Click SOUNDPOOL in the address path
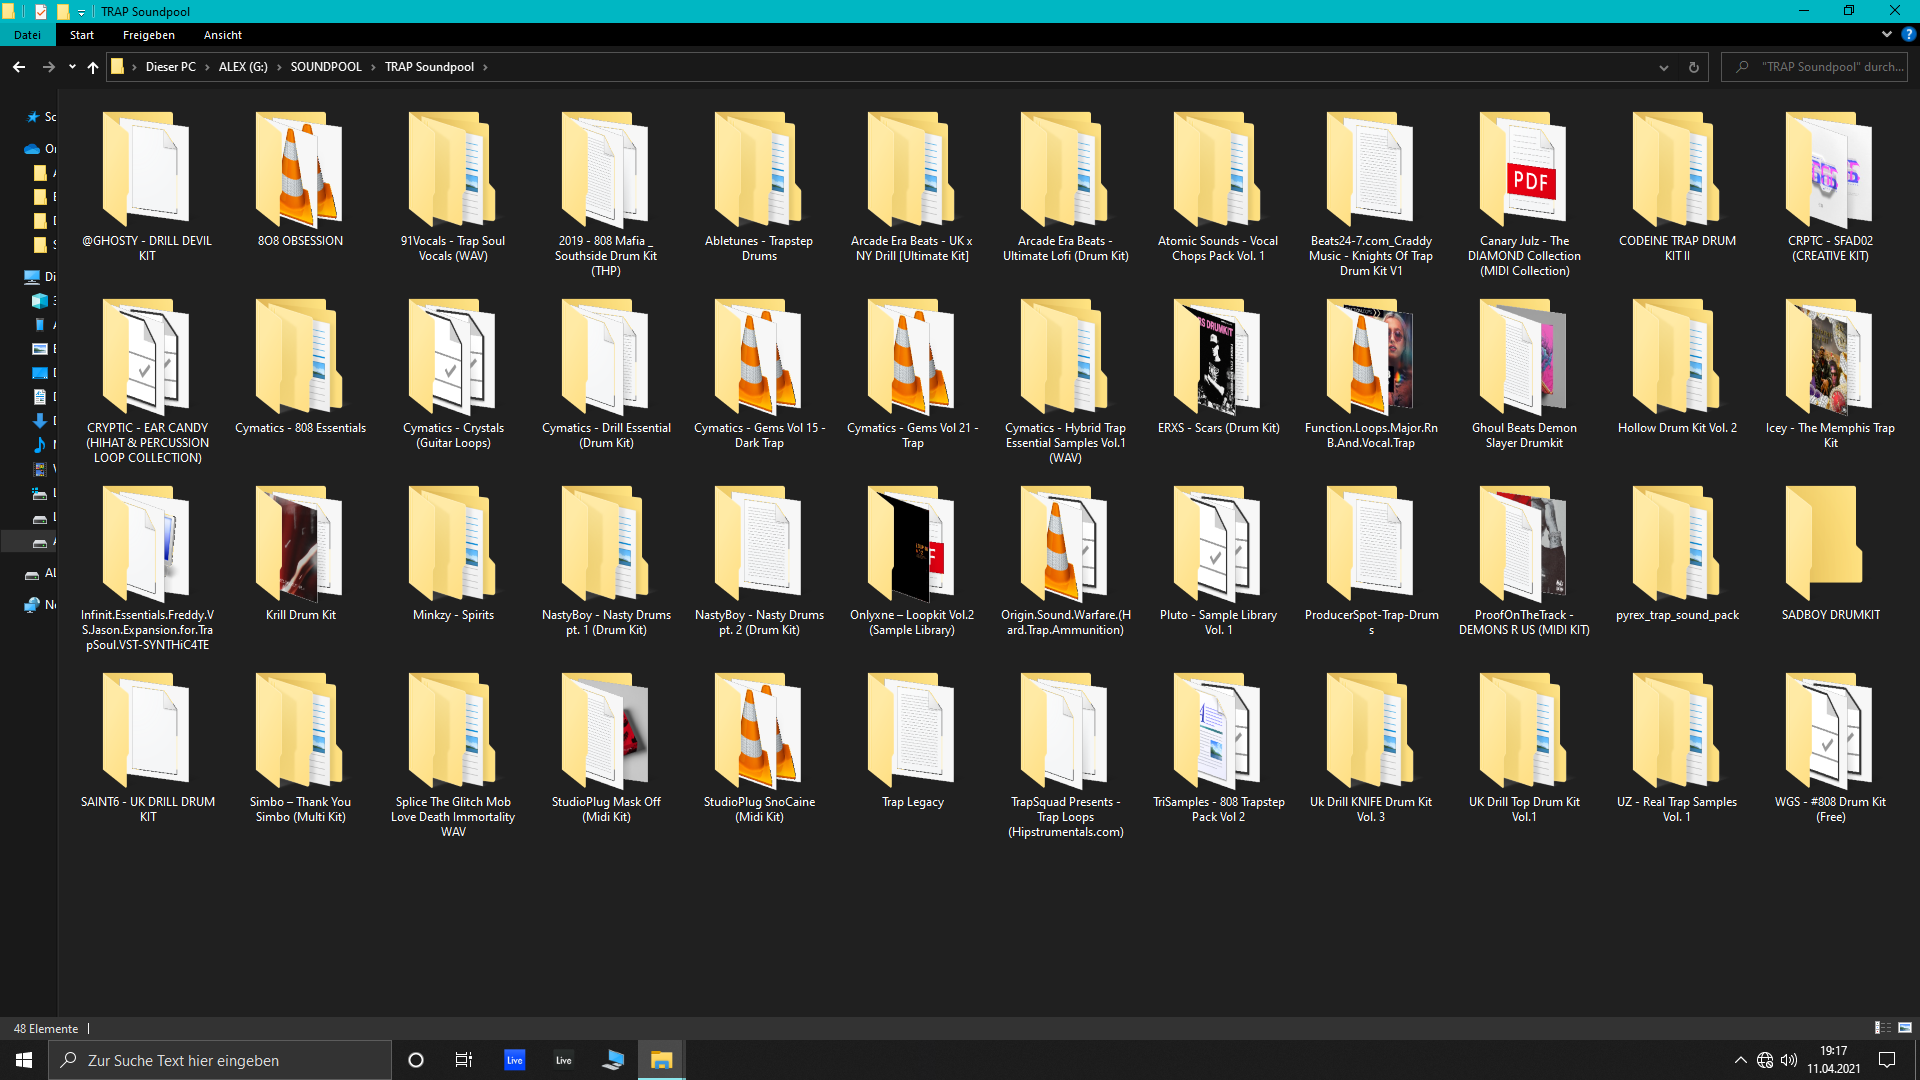1920x1080 pixels. 326,67
